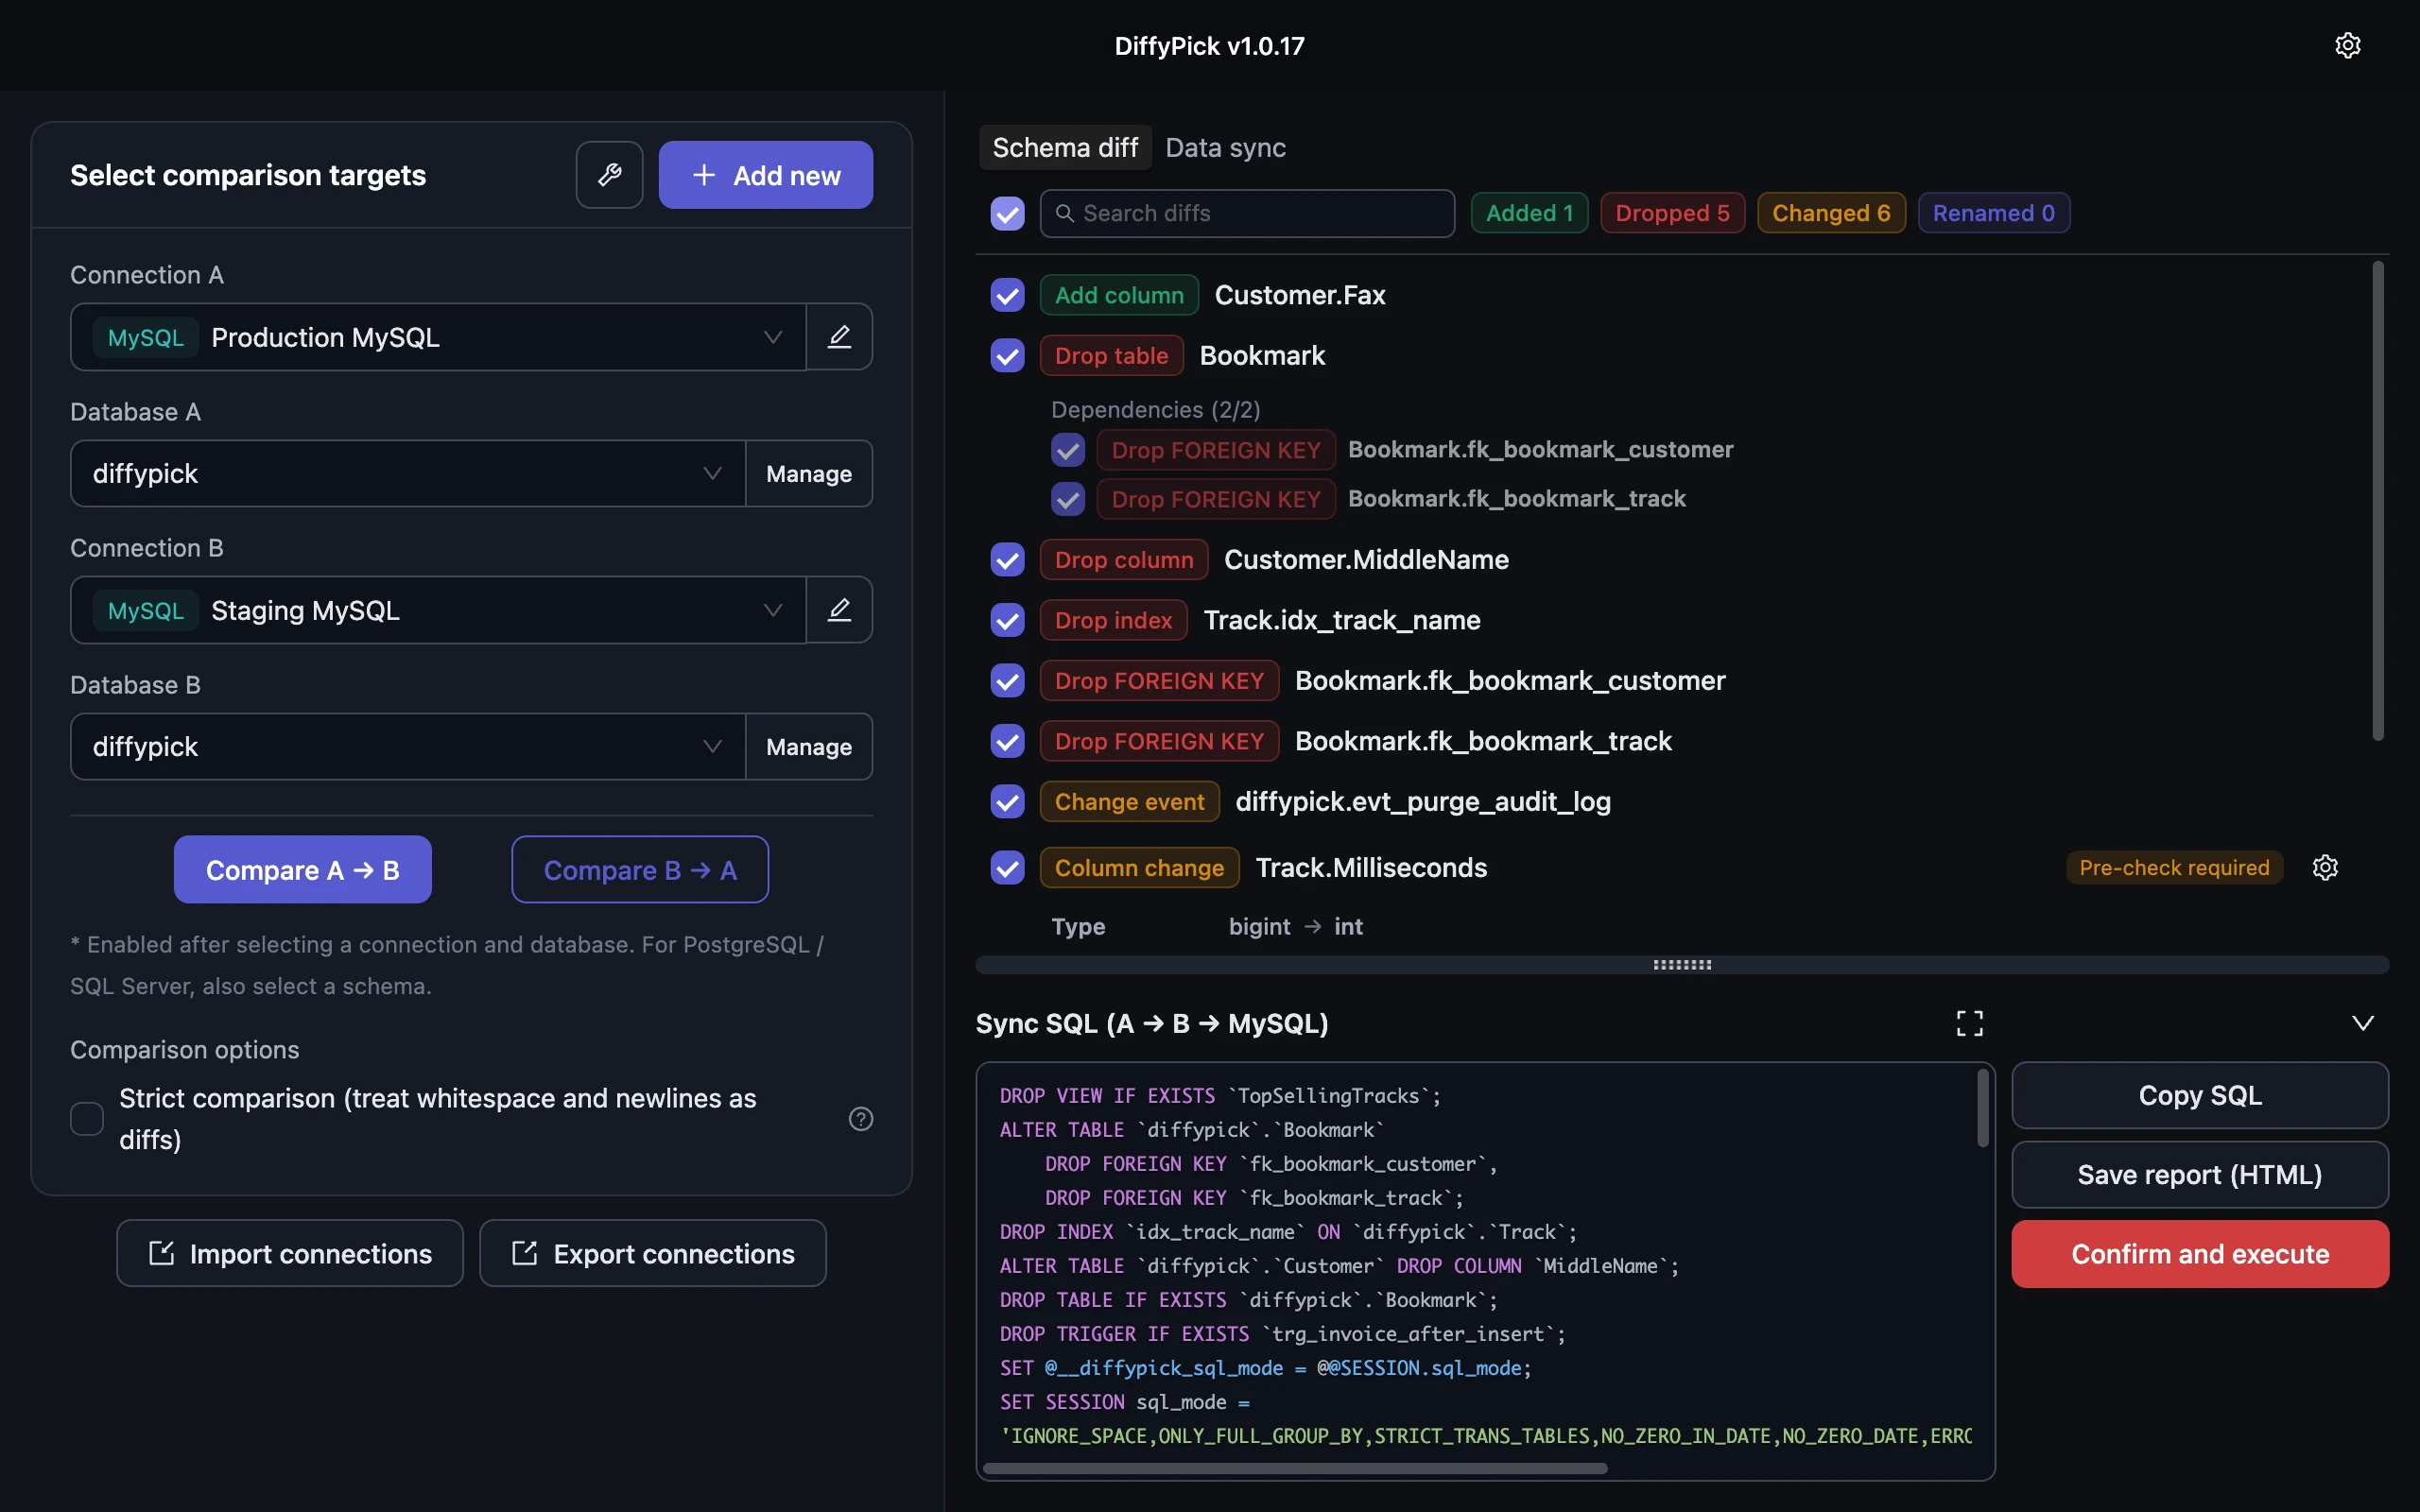Click the Pre-check required badge
This screenshot has width=2420, height=1512.
click(x=2174, y=867)
